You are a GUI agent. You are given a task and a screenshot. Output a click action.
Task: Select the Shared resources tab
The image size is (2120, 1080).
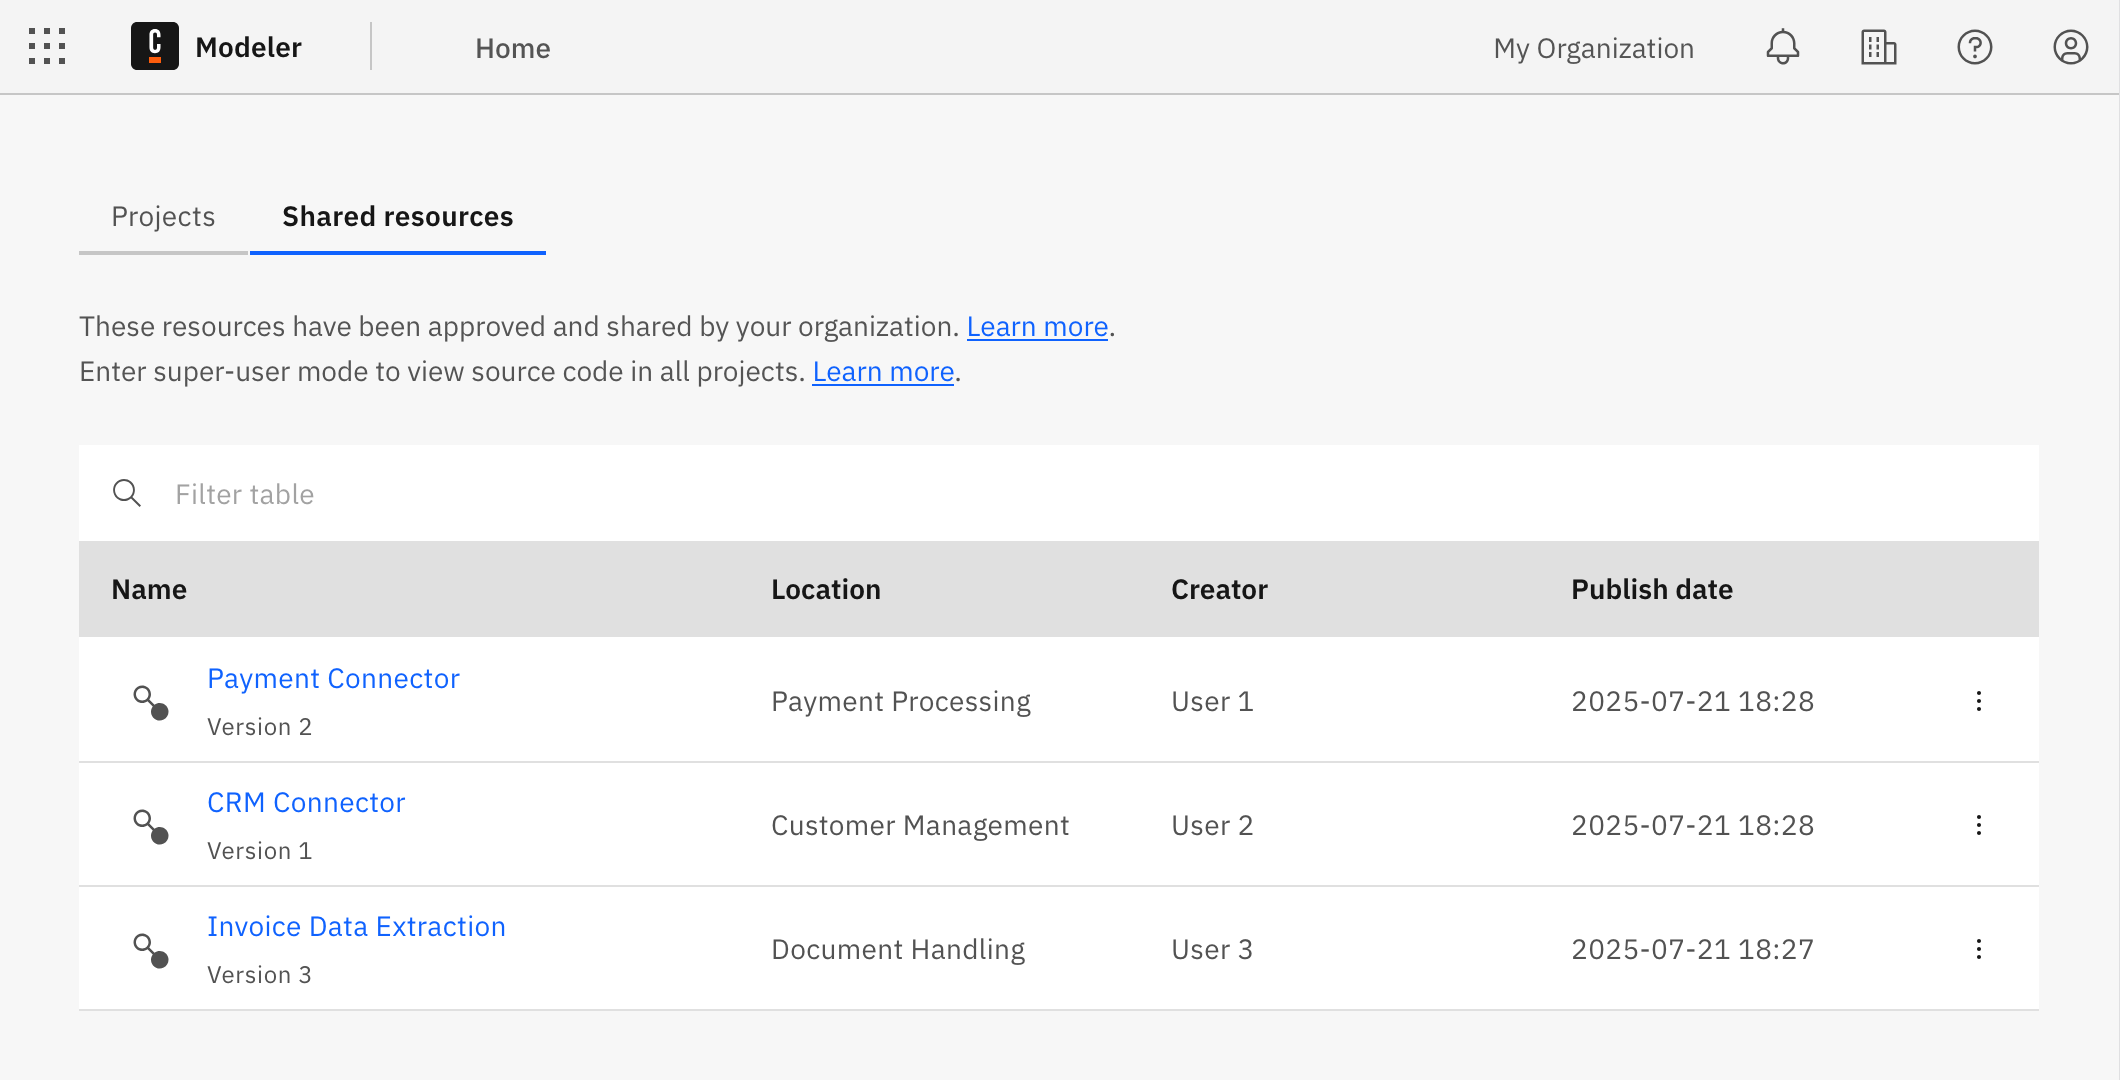(x=397, y=216)
